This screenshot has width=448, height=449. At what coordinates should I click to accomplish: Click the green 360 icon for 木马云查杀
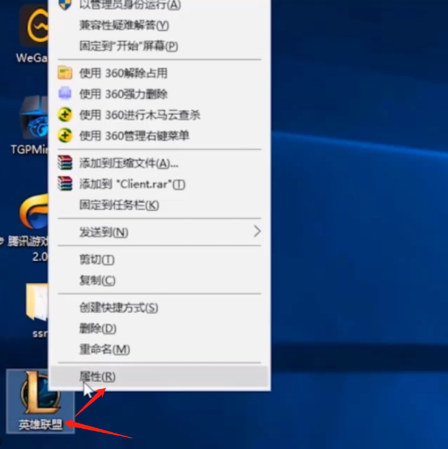pos(65,115)
